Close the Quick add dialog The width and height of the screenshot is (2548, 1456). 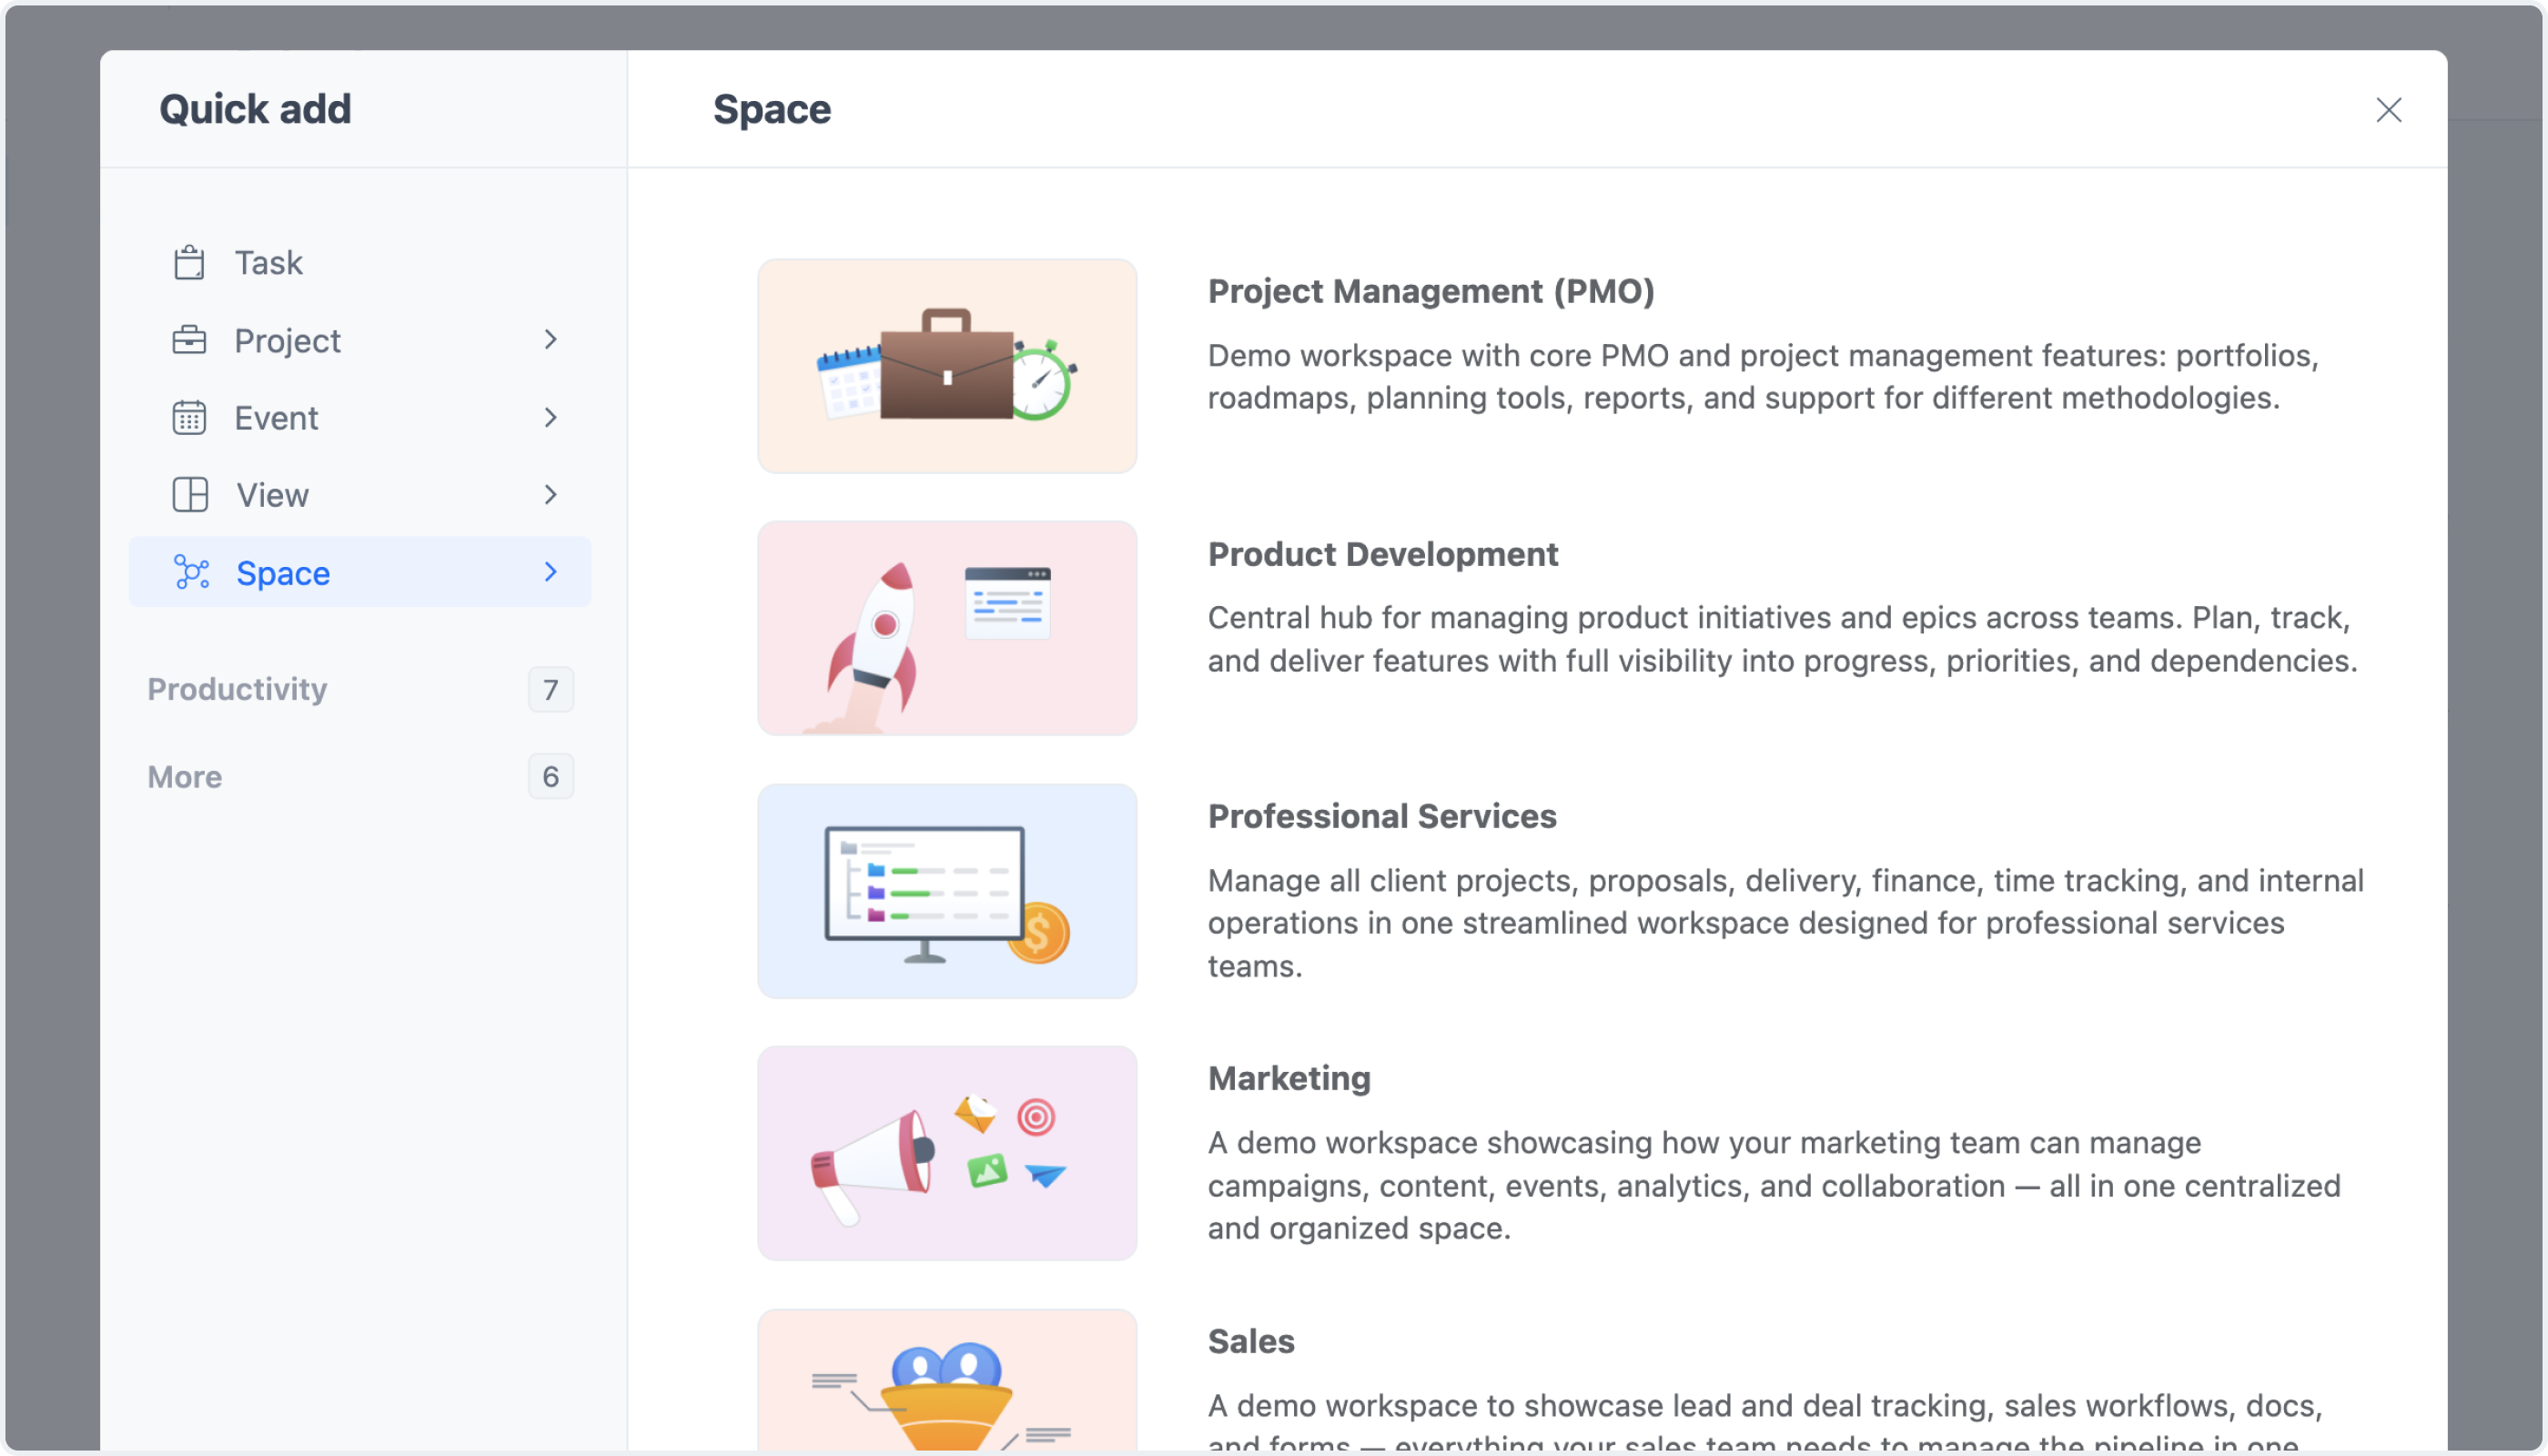[2388, 110]
